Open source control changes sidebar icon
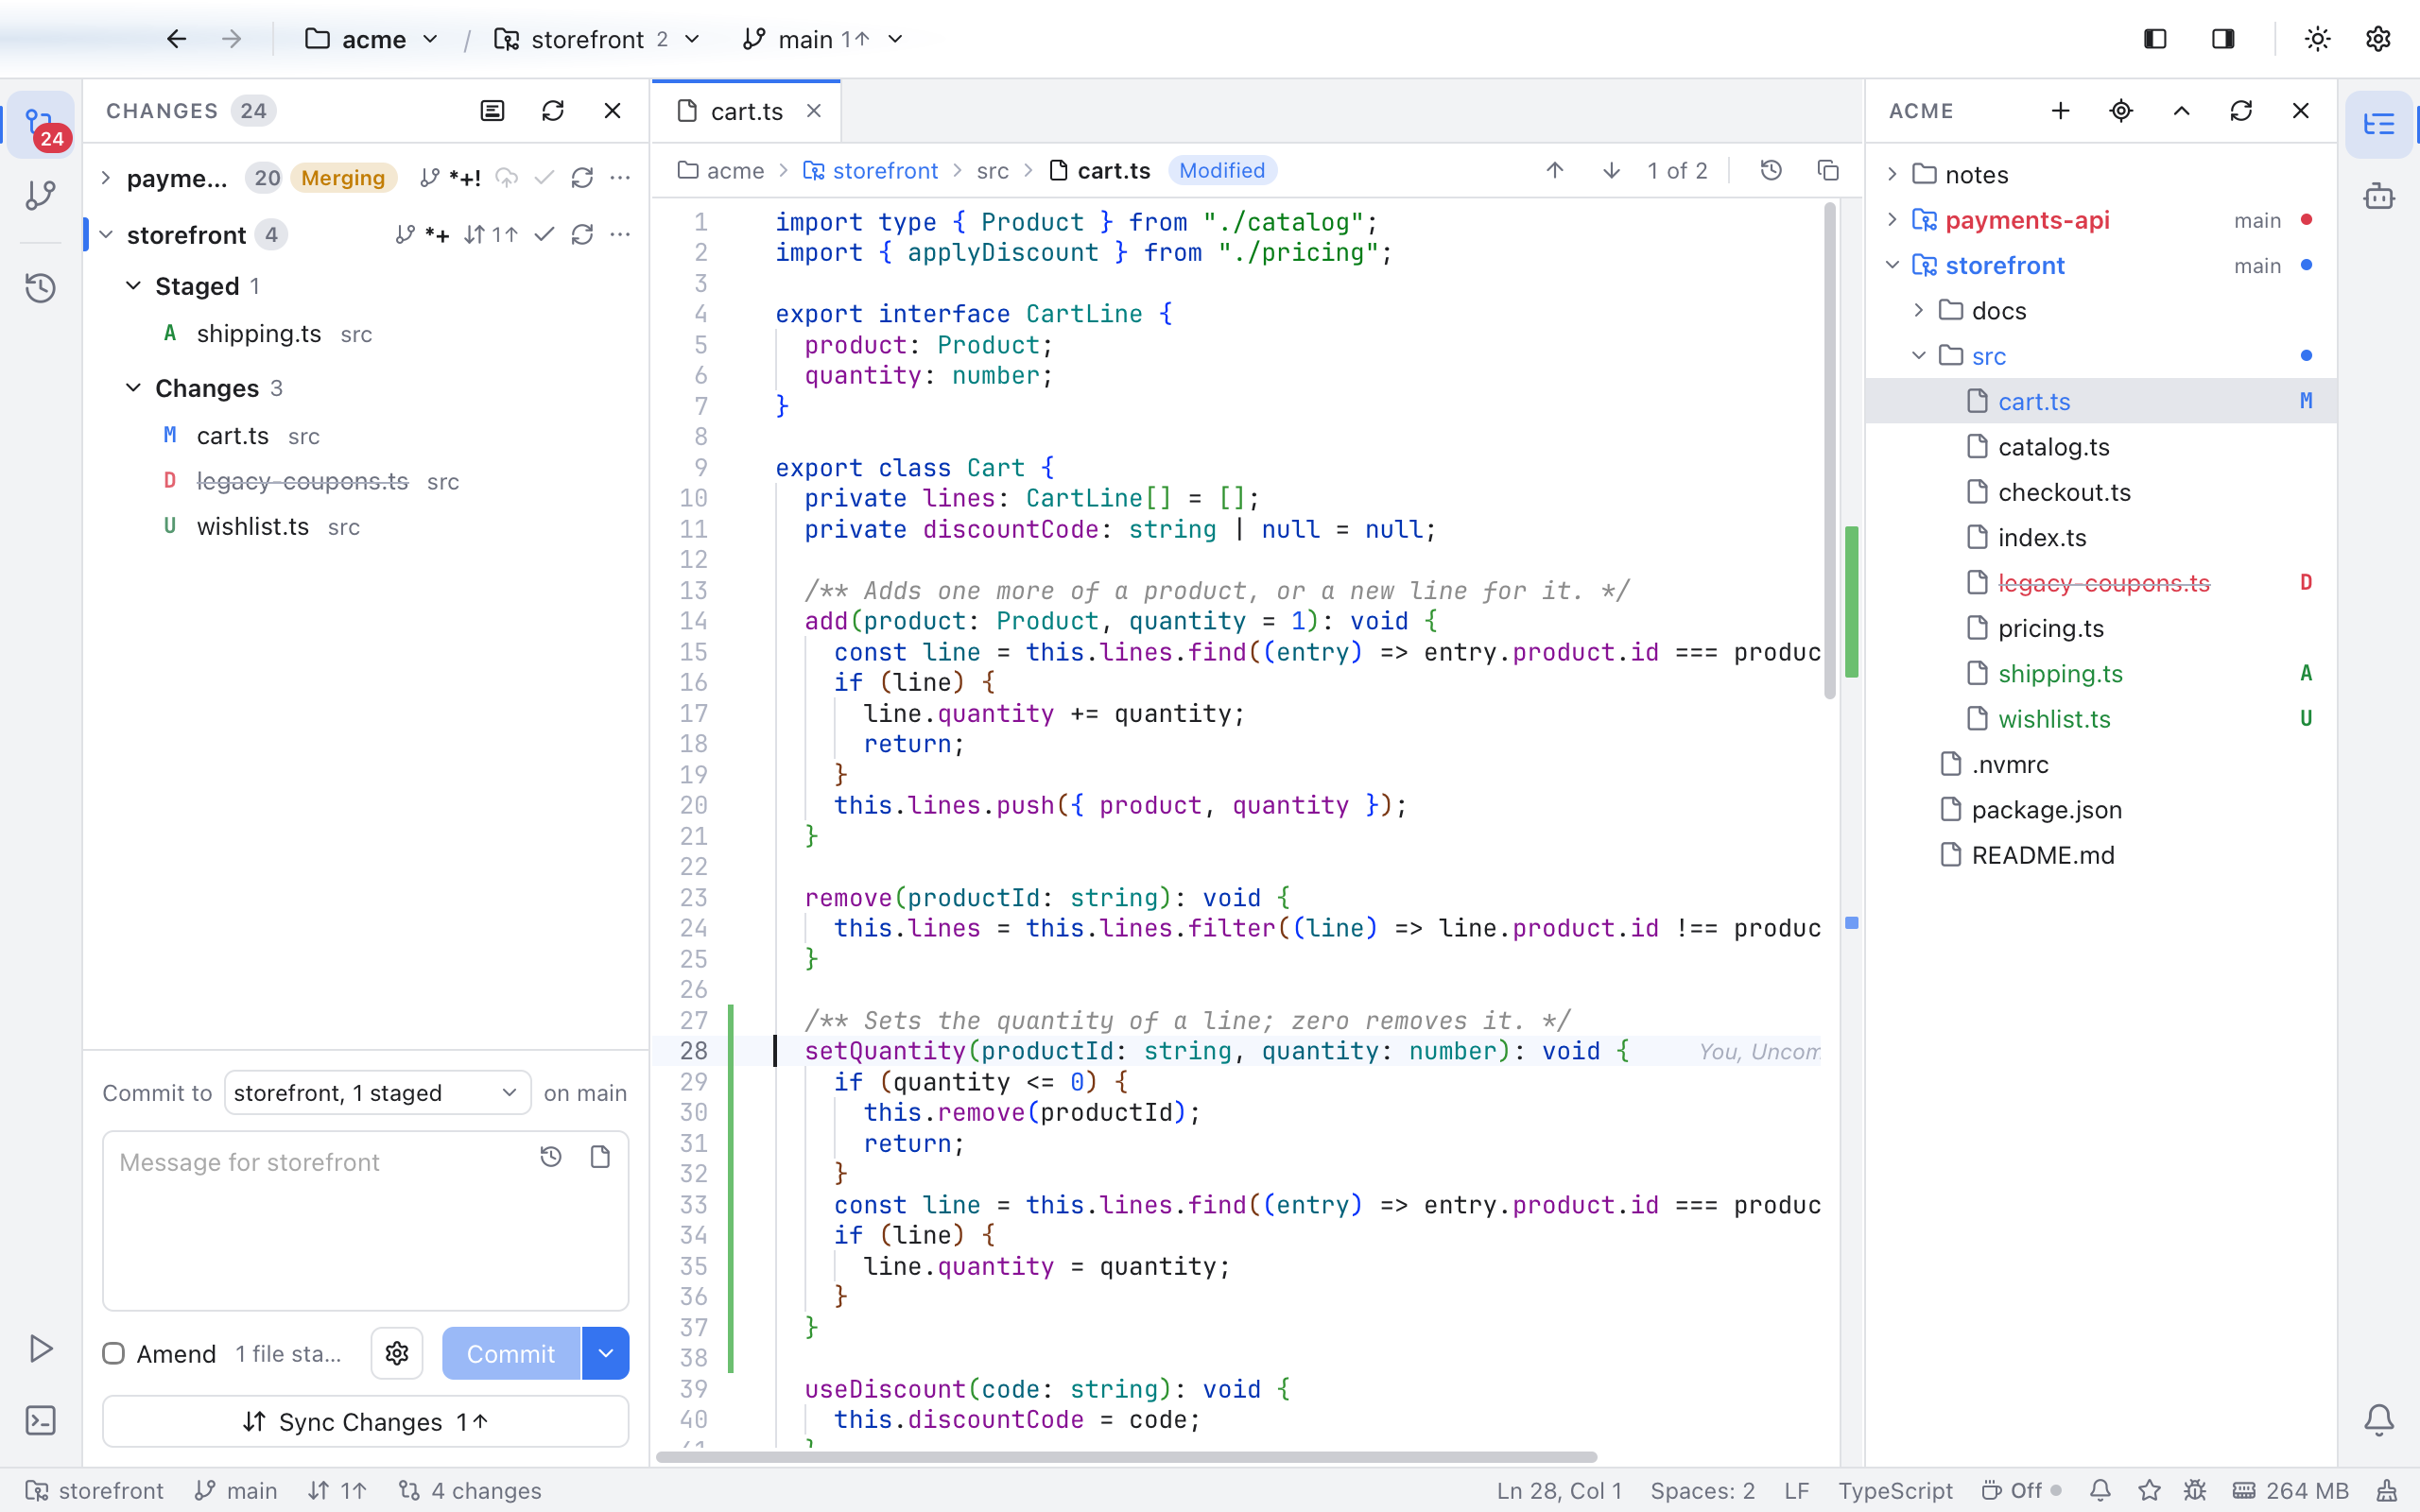This screenshot has height=1512, width=2420. click(41, 125)
